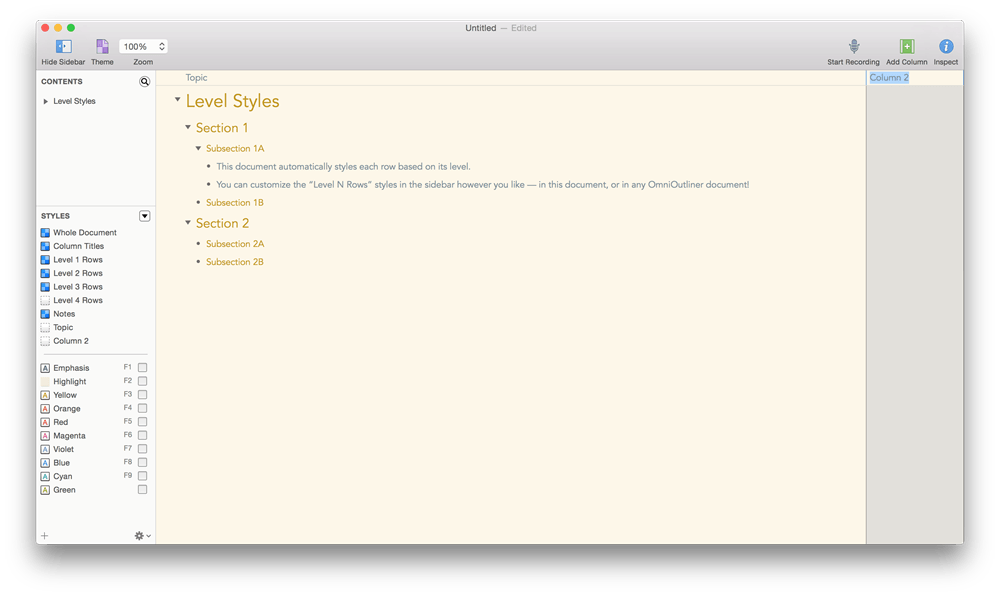Viewport: 1000px width, 595px height.
Task: Select the Subsection 1A text
Action: [235, 149]
